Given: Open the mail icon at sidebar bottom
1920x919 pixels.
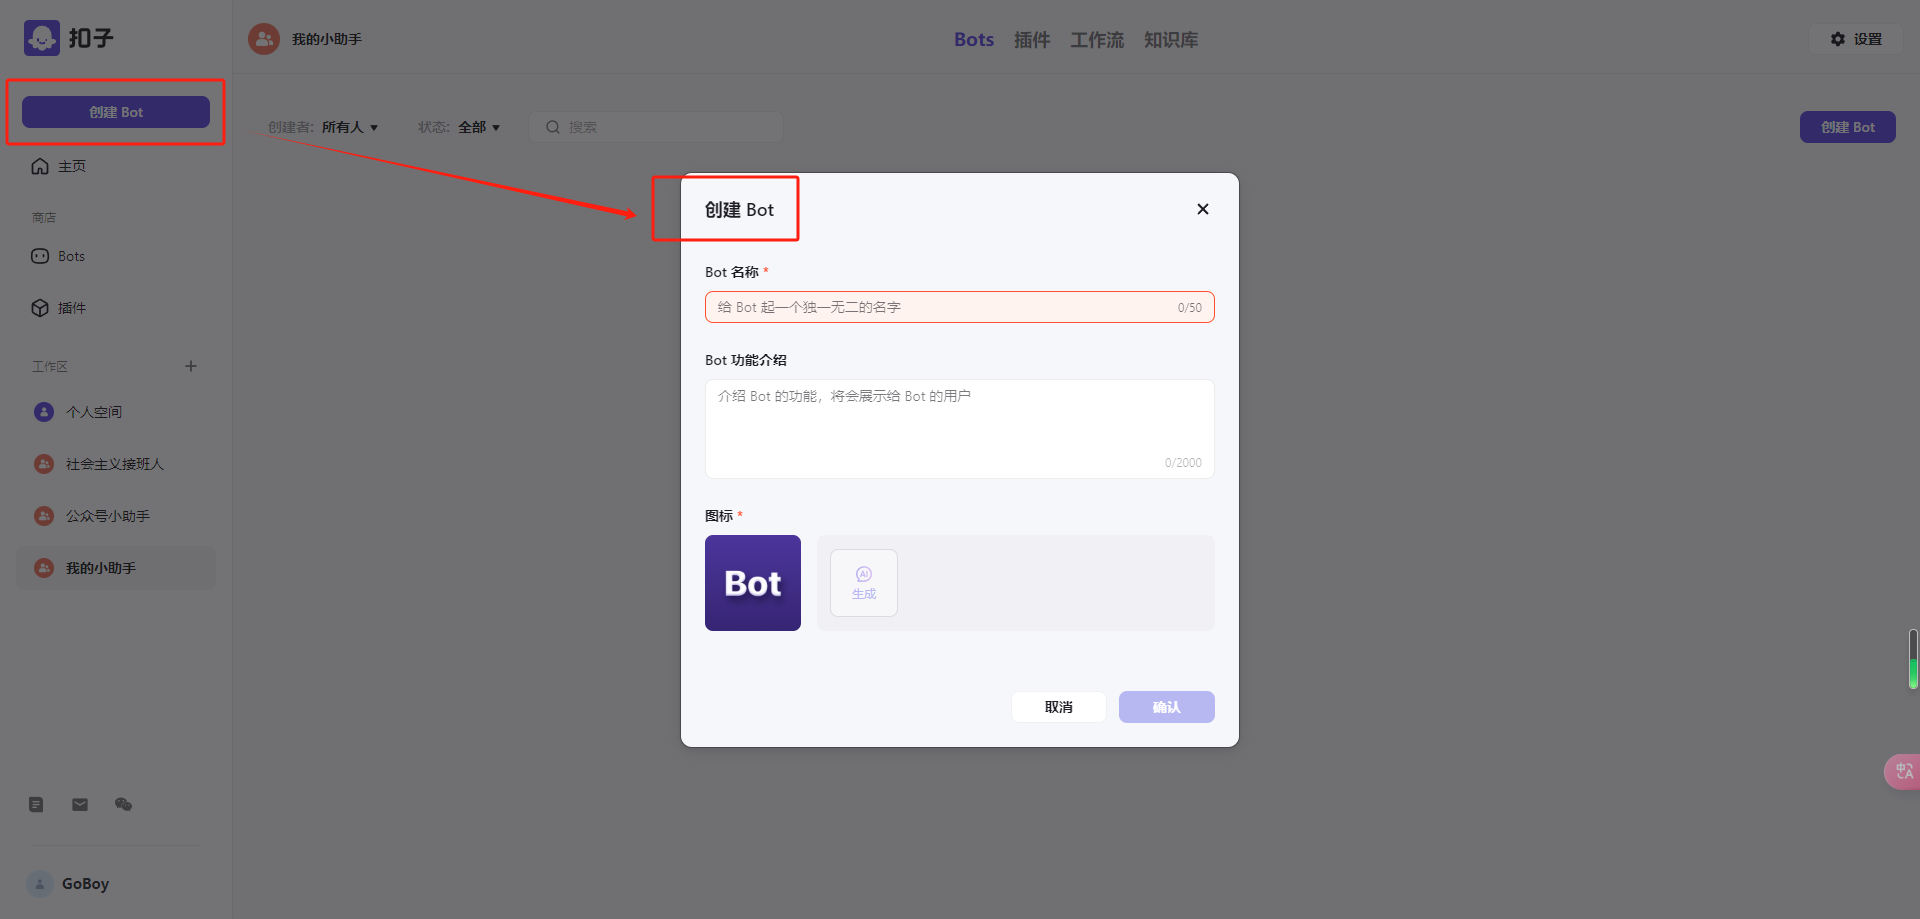Looking at the screenshot, I should click(x=80, y=804).
